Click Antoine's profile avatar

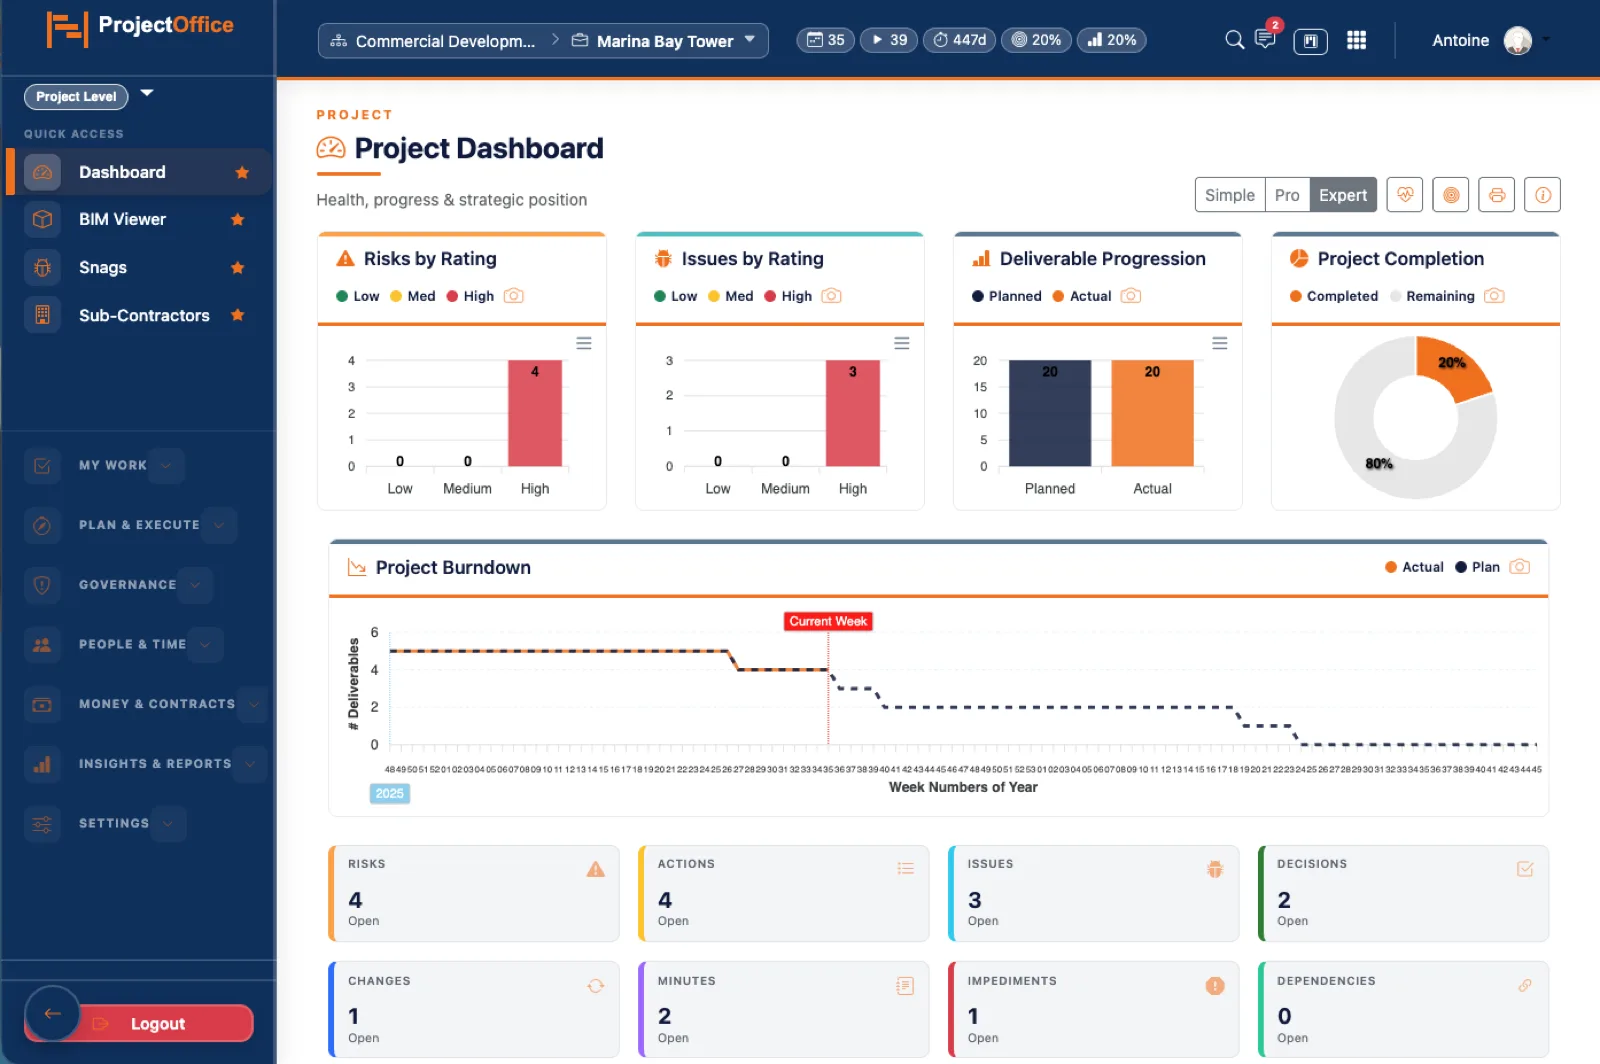(x=1517, y=40)
